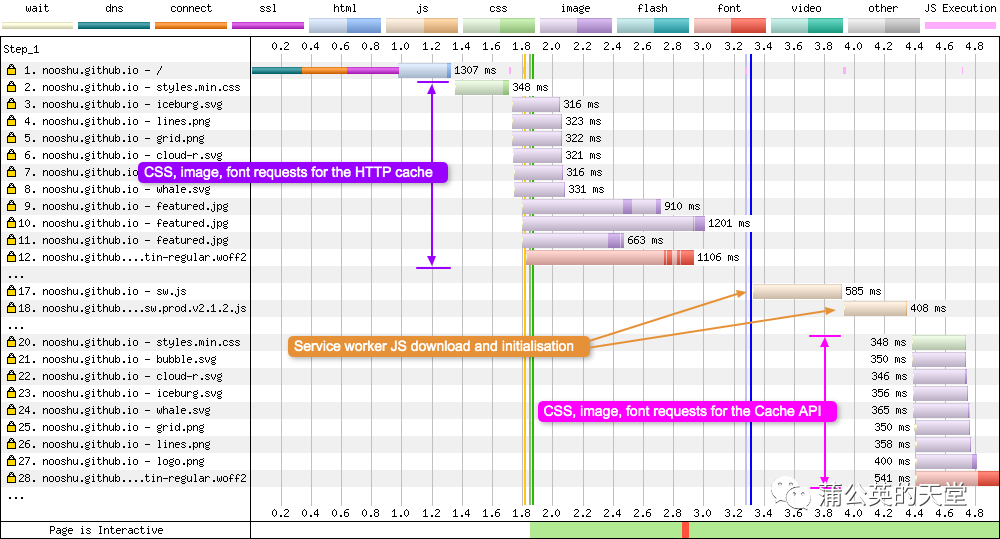Click the "400 ms" timing value on row 27
Image resolution: width=1000 pixels, height=539 pixels.
pyautogui.click(x=892, y=461)
